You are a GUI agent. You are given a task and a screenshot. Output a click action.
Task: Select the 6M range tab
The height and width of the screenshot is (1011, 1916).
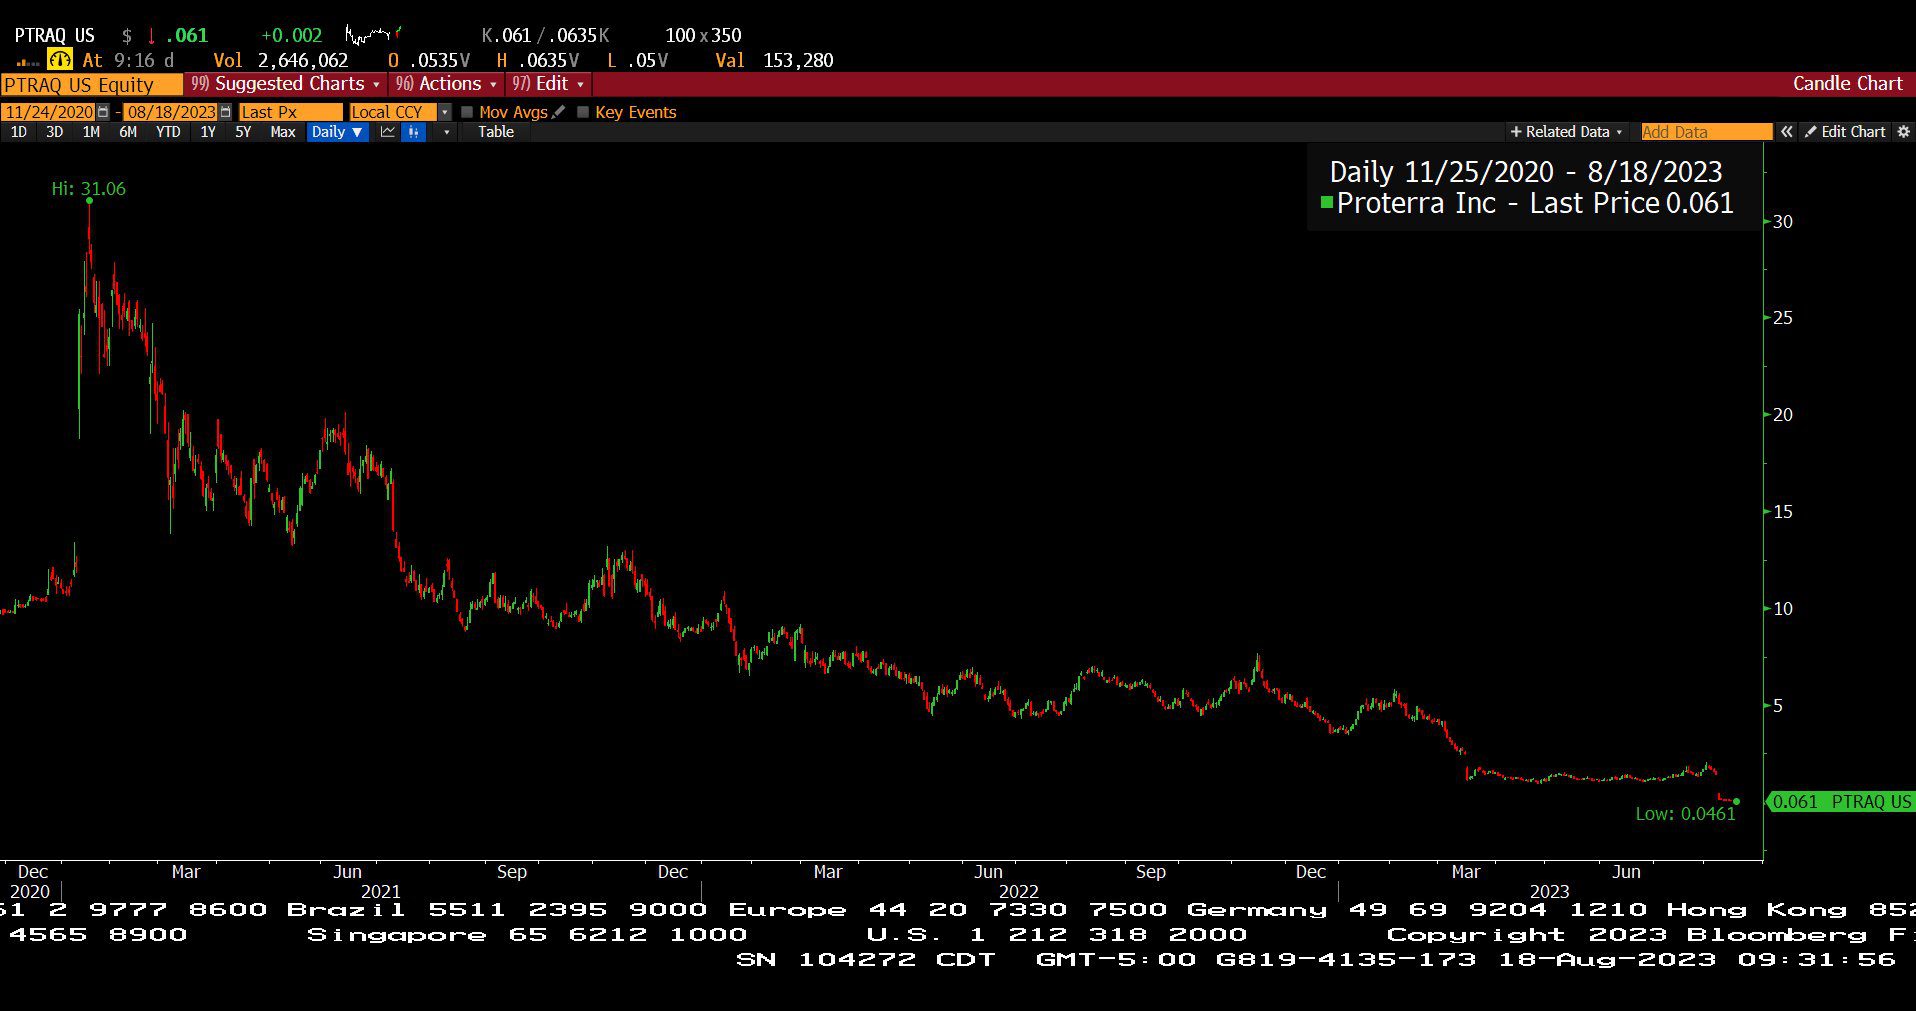point(128,132)
